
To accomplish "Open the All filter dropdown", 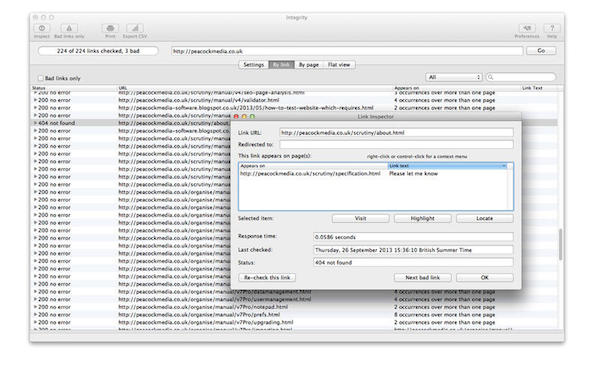I will [x=453, y=77].
